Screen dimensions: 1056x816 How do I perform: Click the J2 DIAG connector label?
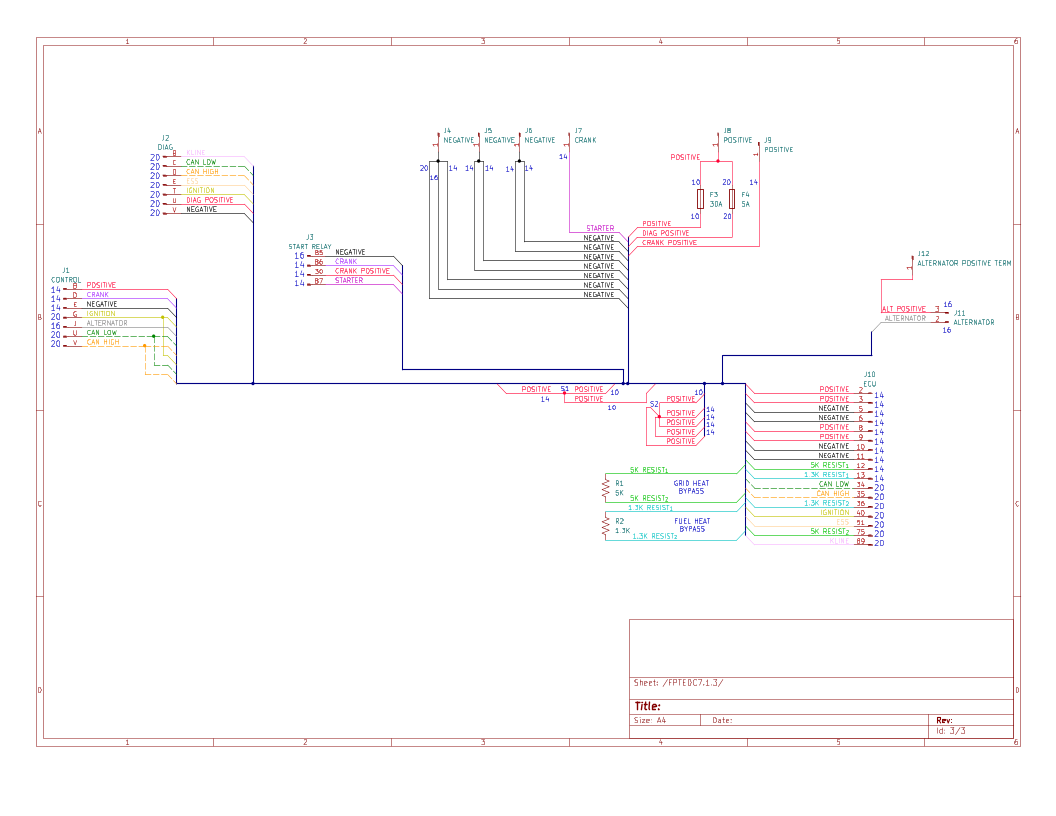164,142
